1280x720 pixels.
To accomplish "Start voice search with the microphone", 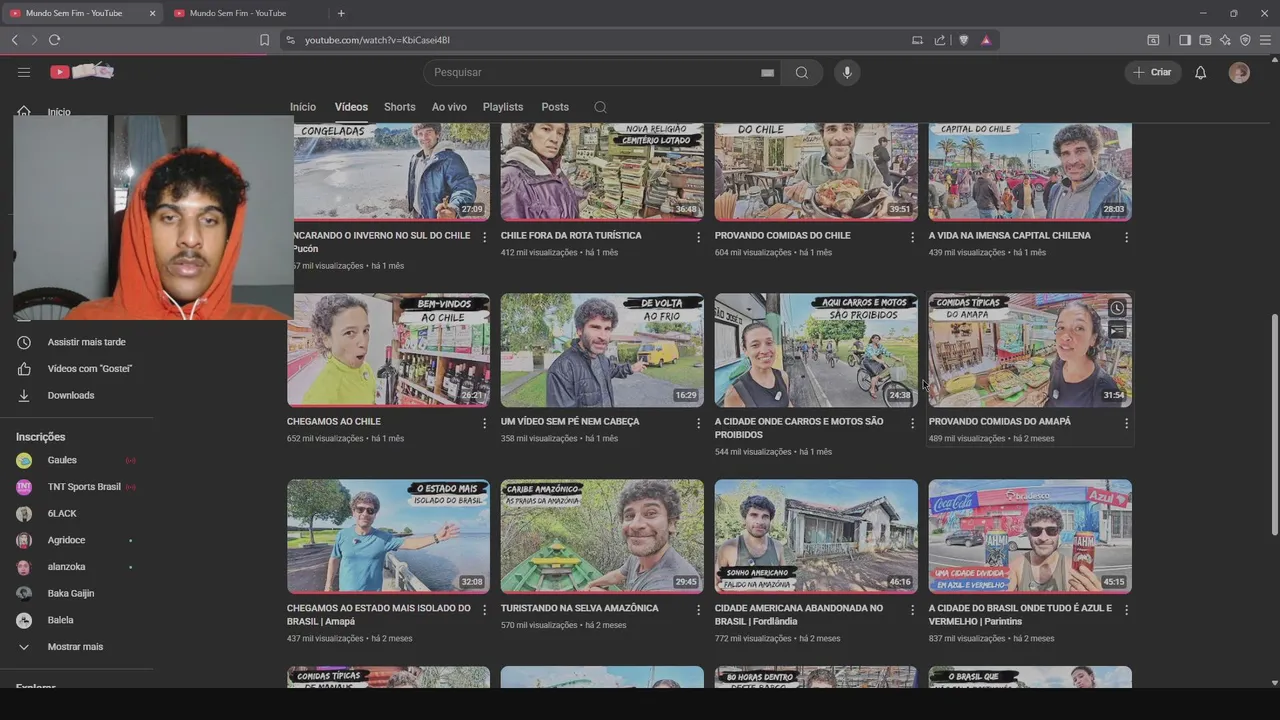I will point(847,72).
